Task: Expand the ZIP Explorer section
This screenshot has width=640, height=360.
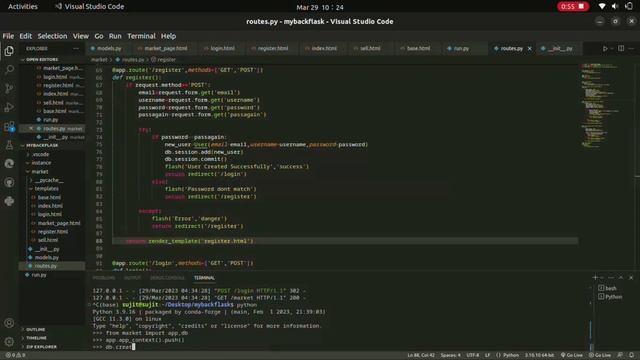Action: click(41, 347)
